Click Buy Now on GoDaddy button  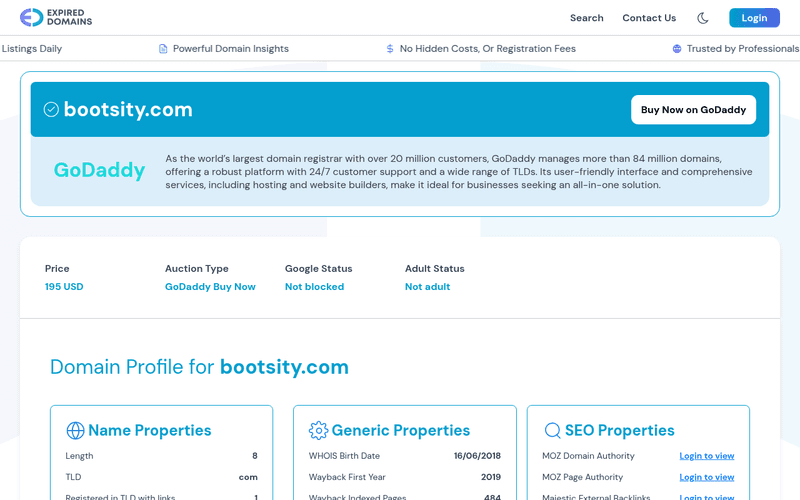693,110
